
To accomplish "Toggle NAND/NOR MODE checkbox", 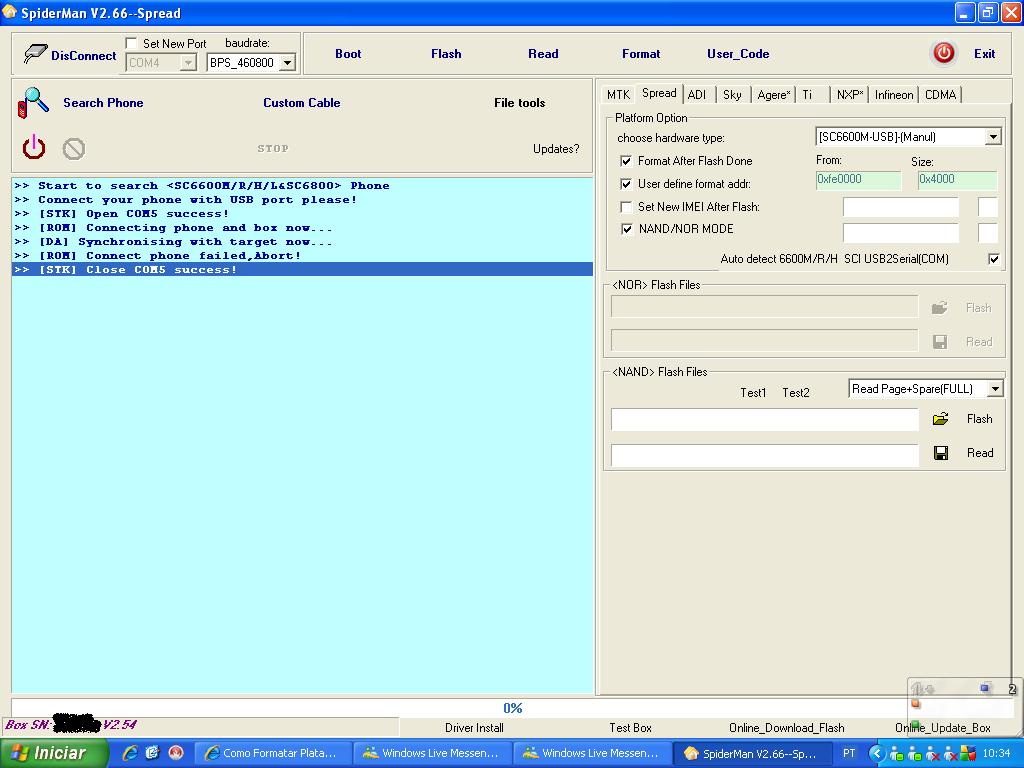I will [627, 229].
